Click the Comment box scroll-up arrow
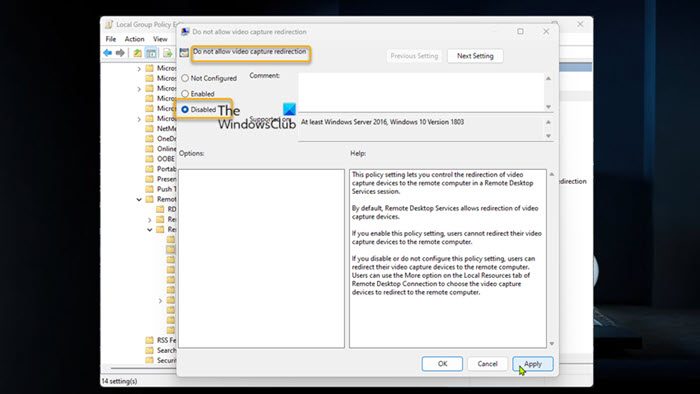 [x=548, y=79]
